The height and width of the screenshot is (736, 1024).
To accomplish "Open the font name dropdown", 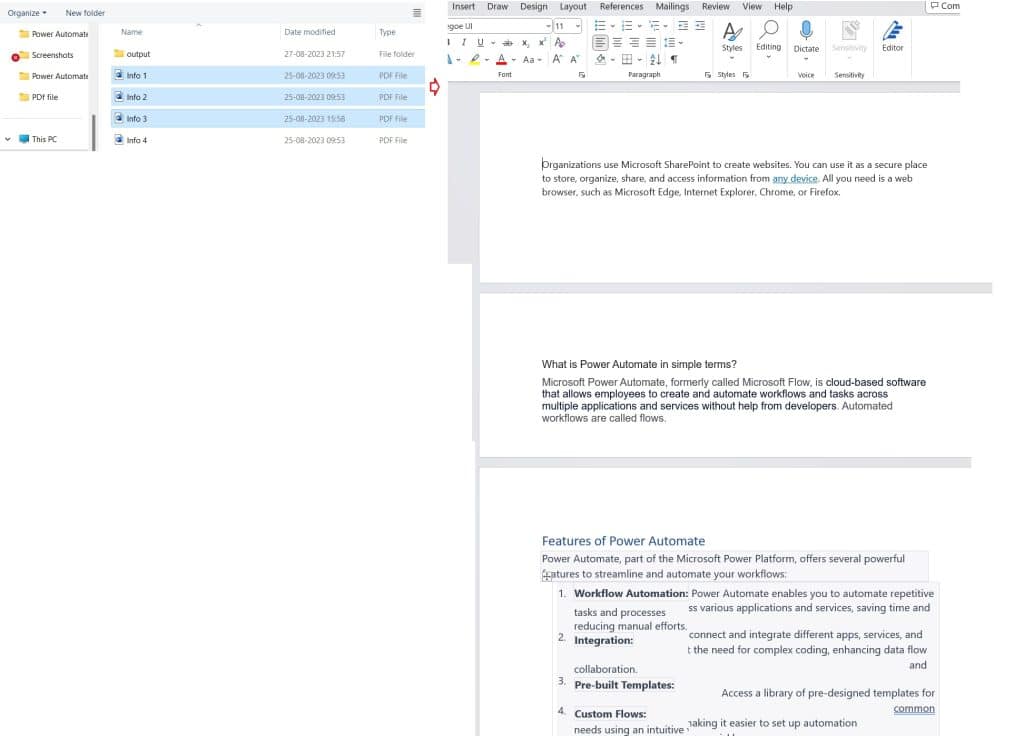I will pos(548,26).
